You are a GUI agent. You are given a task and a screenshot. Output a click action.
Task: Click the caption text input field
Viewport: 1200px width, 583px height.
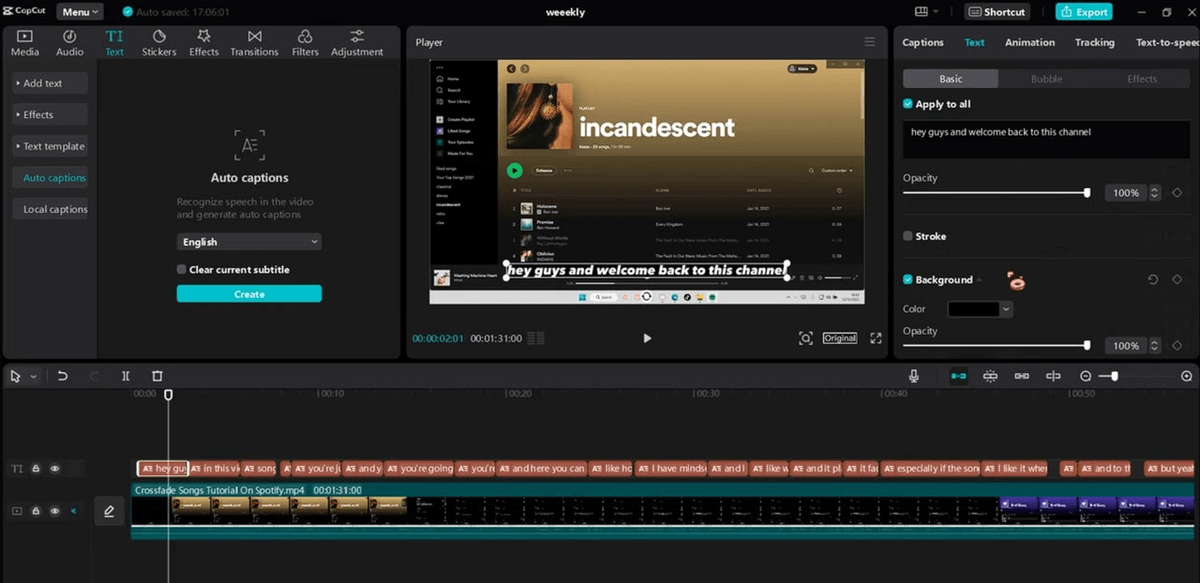coord(1046,139)
